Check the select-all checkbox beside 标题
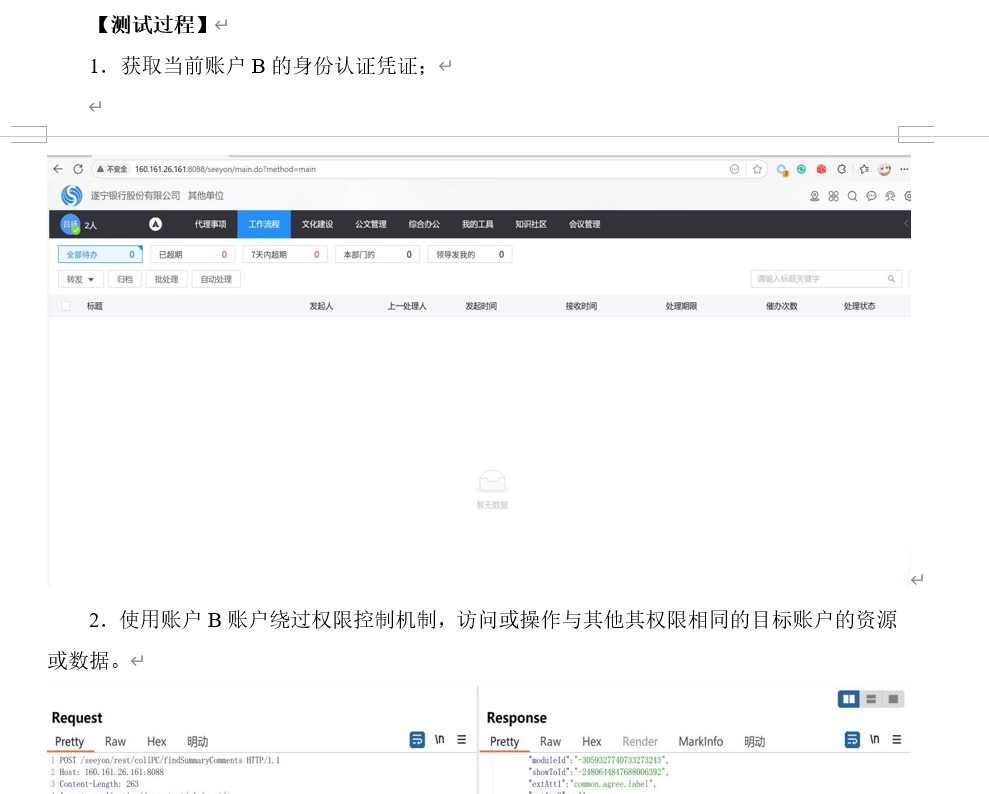989x794 pixels. point(66,306)
